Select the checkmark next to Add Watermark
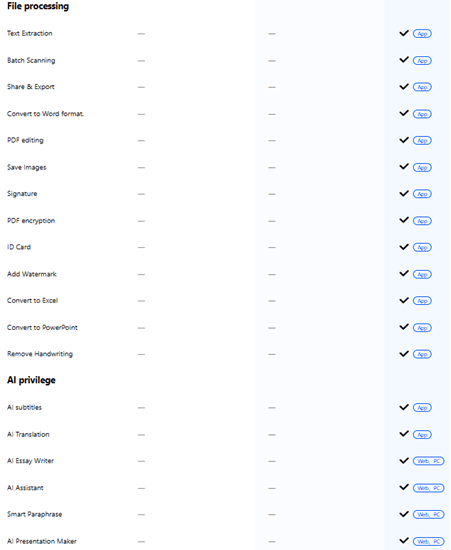Screen dimensions: 451x550 point(404,273)
